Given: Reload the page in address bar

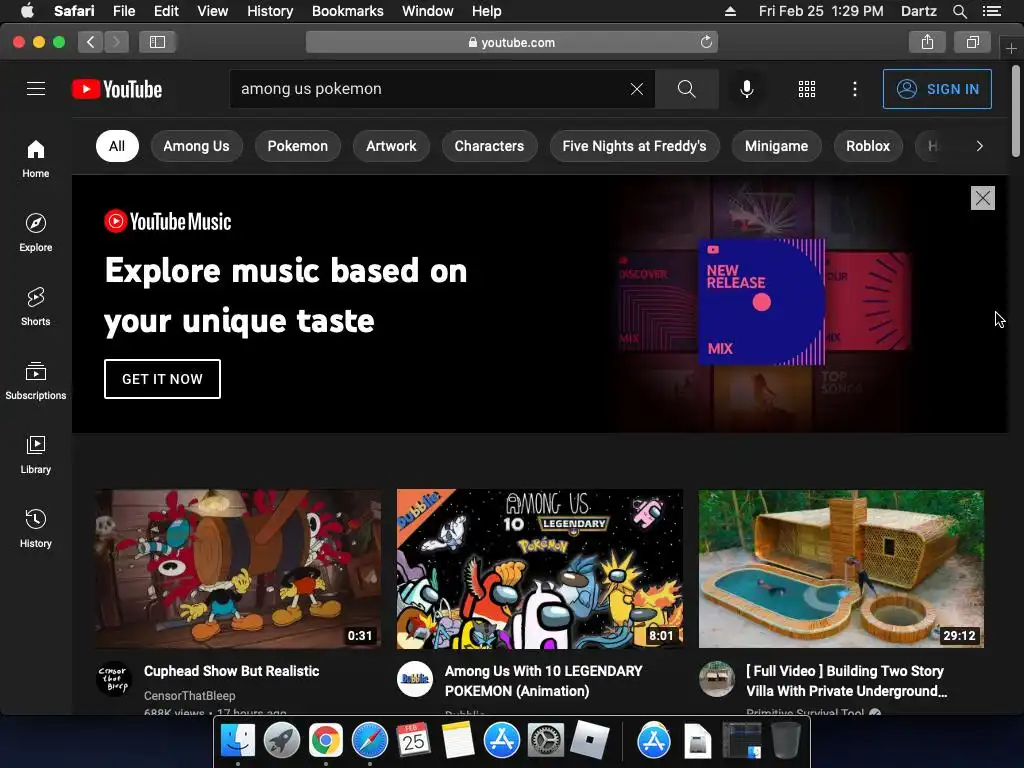Looking at the screenshot, I should click(706, 42).
